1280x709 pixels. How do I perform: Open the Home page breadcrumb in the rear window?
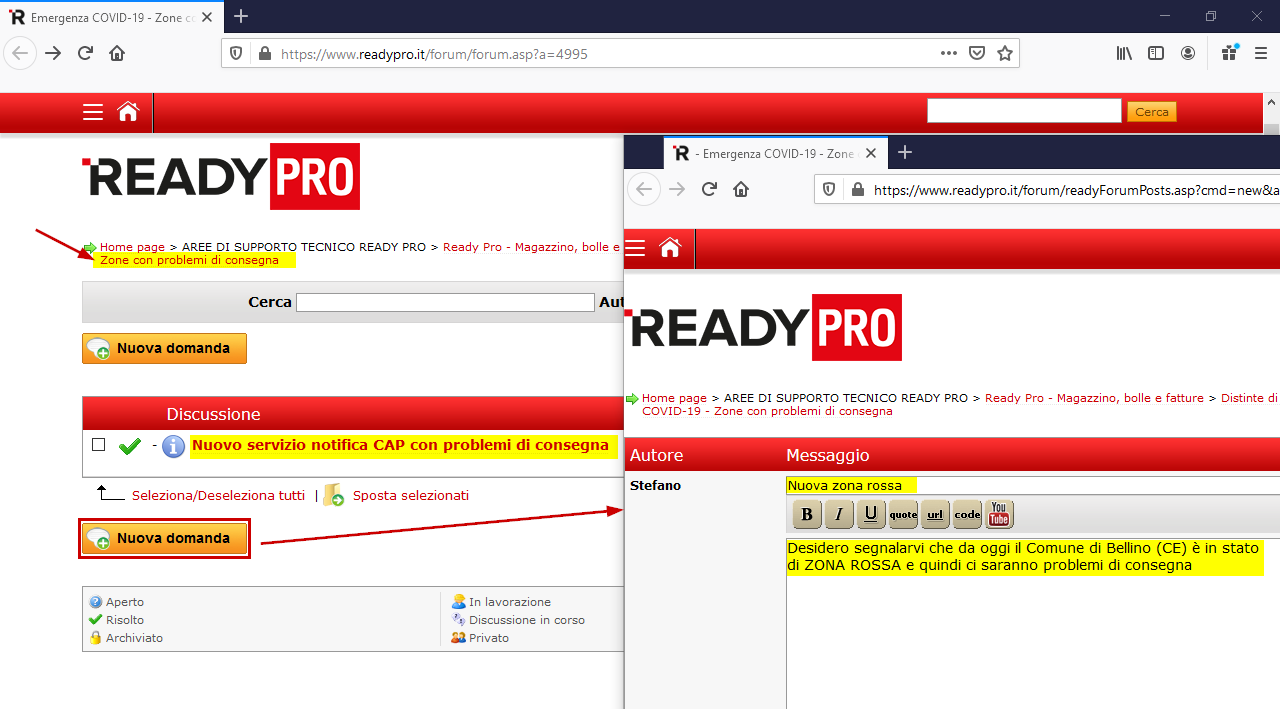pos(132,247)
